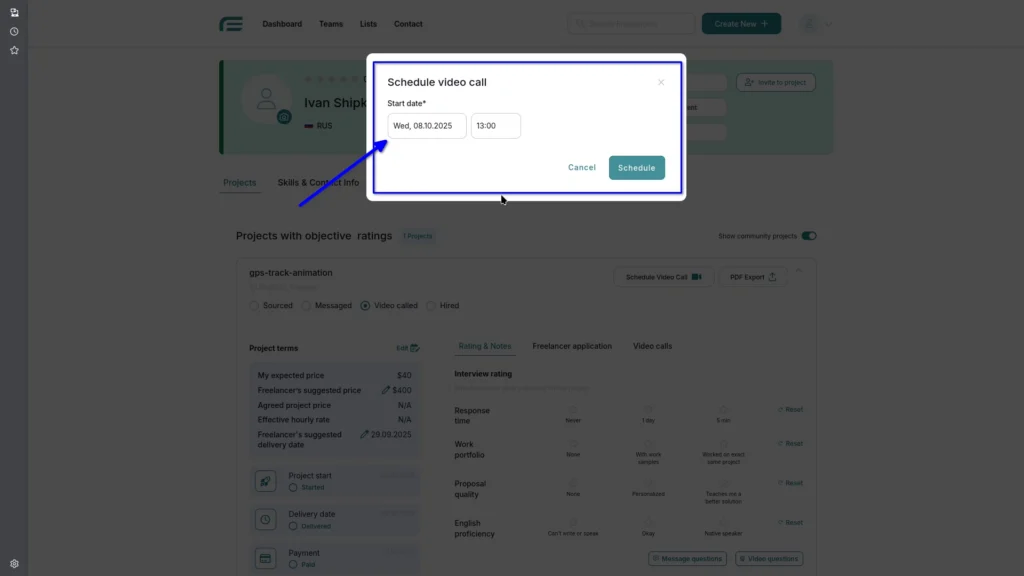Click Invite to project
The image size is (1024, 576).
(x=775, y=82)
